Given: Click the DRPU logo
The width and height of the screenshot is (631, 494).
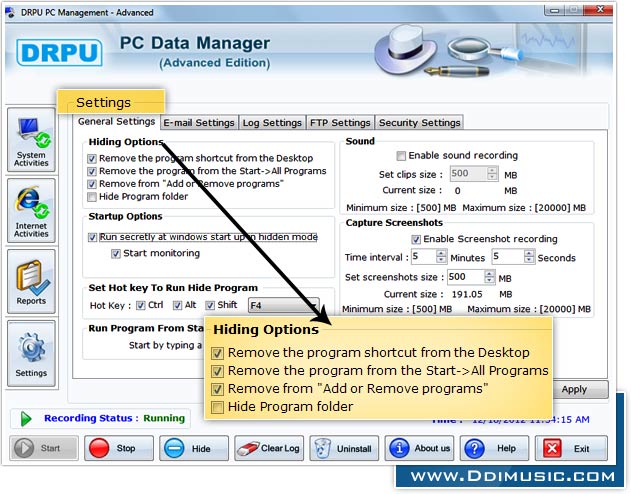Looking at the screenshot, I should (x=60, y=53).
